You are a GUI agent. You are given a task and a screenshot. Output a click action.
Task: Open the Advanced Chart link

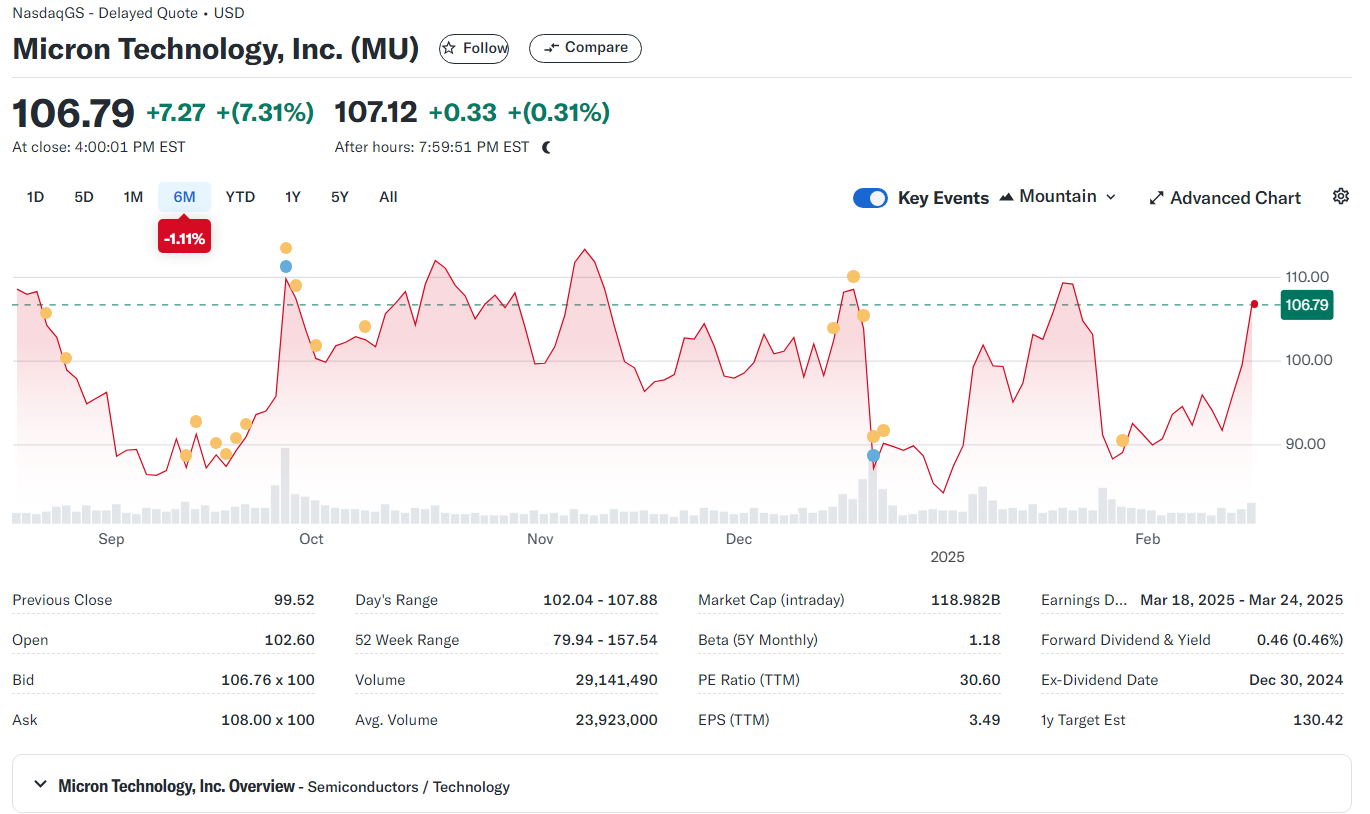tap(1225, 198)
